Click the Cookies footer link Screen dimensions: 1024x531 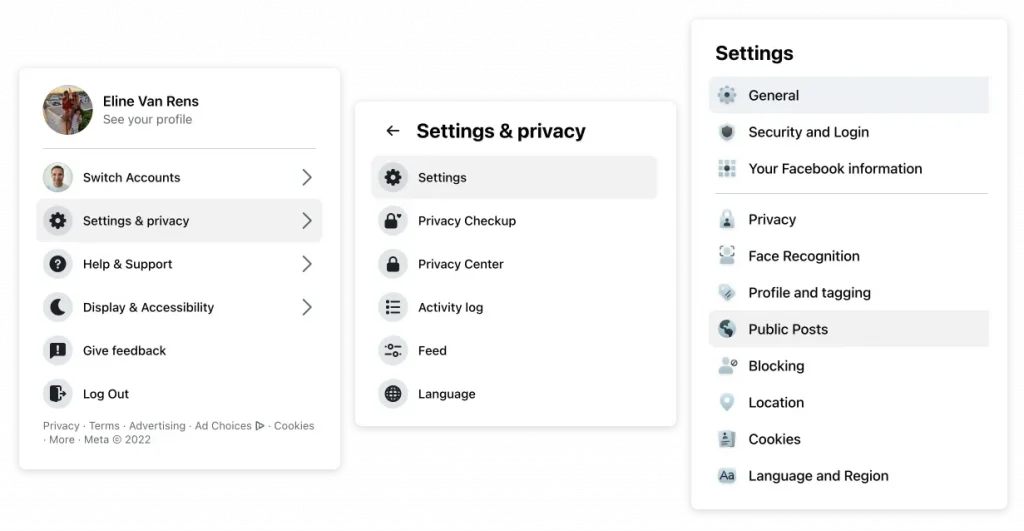pyautogui.click(x=294, y=426)
